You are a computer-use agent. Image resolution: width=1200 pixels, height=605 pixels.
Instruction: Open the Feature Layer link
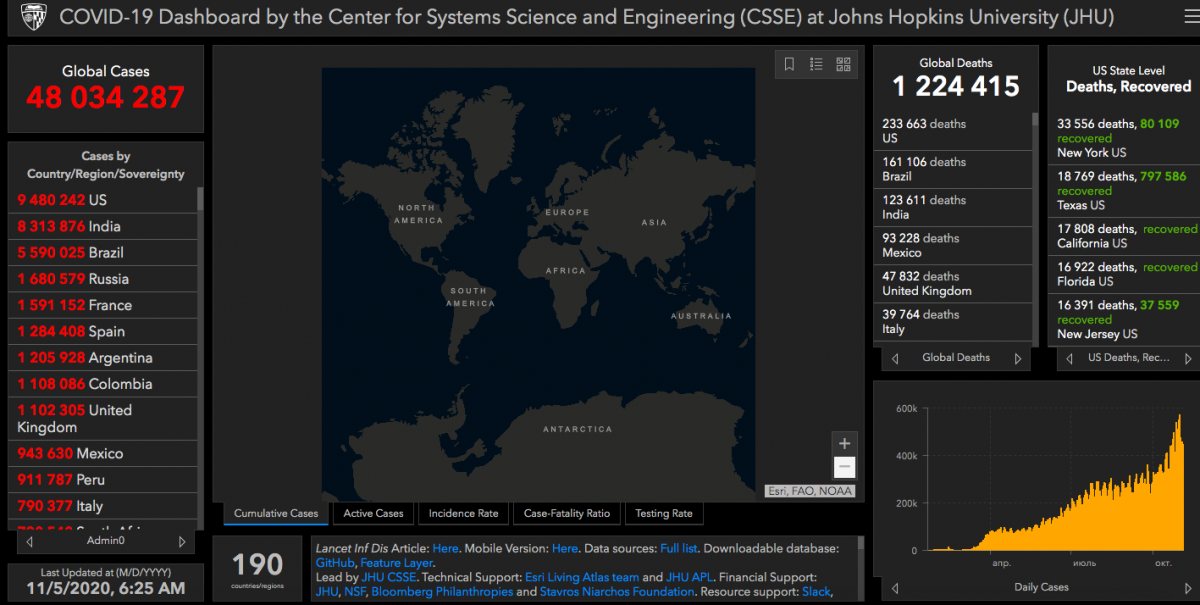tap(396, 563)
